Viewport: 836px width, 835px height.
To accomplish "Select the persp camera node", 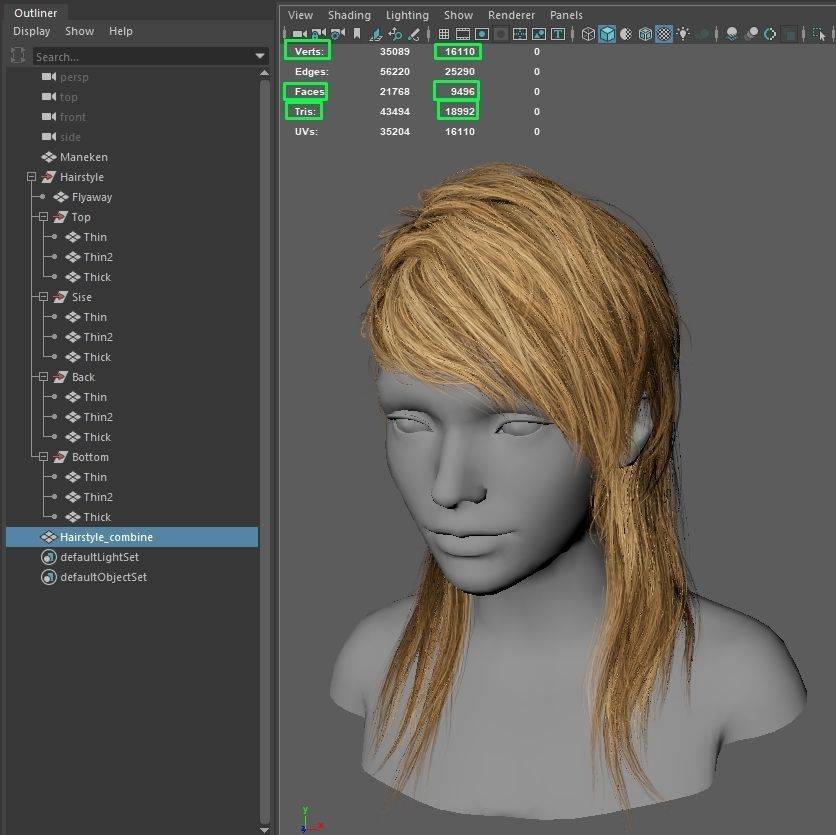I will 74,77.
